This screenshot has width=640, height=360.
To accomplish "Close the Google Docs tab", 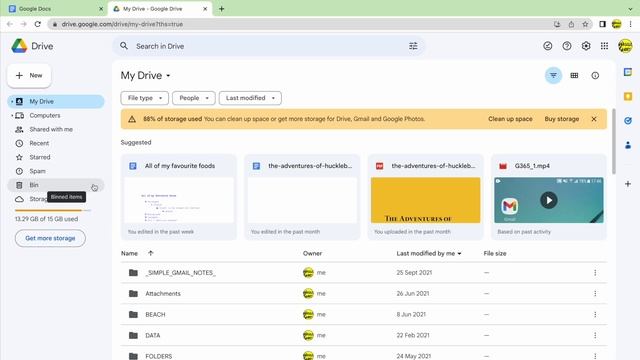I will coord(101,9).
